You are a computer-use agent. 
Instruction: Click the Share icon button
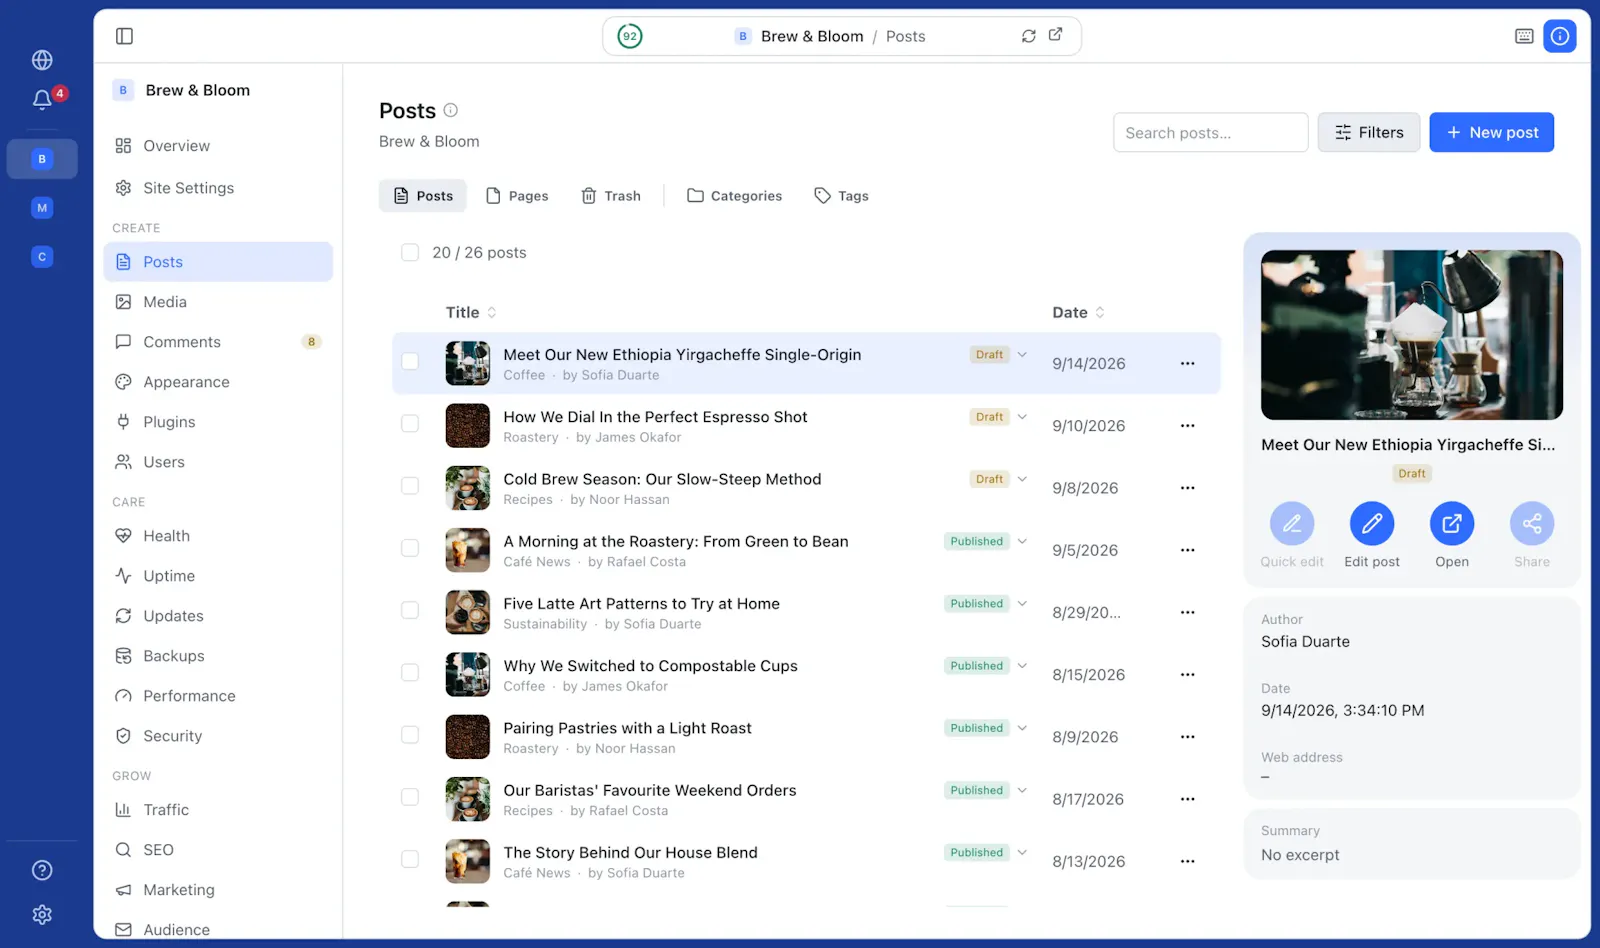[1532, 523]
